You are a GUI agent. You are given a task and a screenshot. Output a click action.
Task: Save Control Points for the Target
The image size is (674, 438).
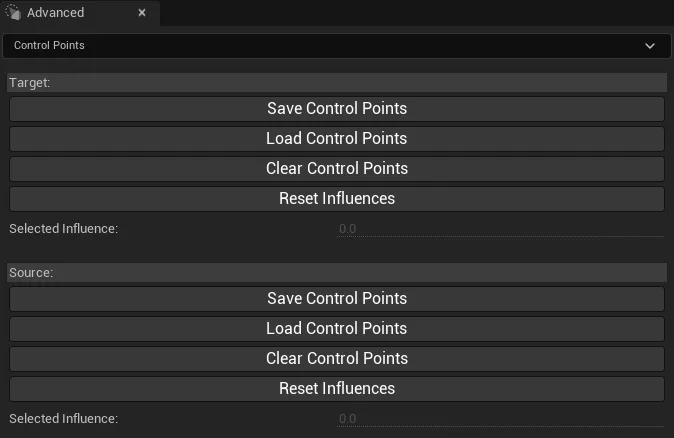(337, 109)
